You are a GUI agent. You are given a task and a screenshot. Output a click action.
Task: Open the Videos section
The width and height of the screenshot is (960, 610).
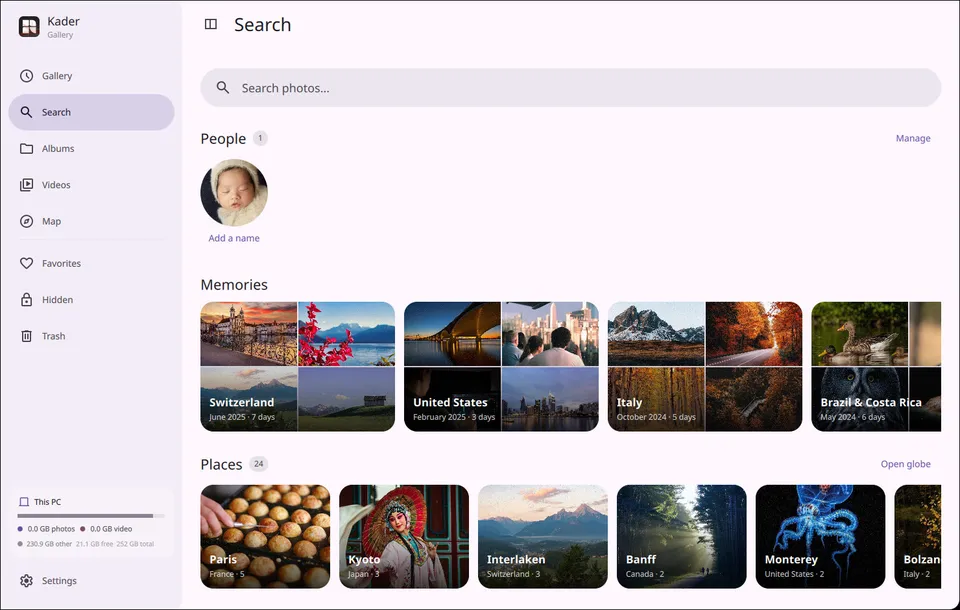[x=91, y=185]
